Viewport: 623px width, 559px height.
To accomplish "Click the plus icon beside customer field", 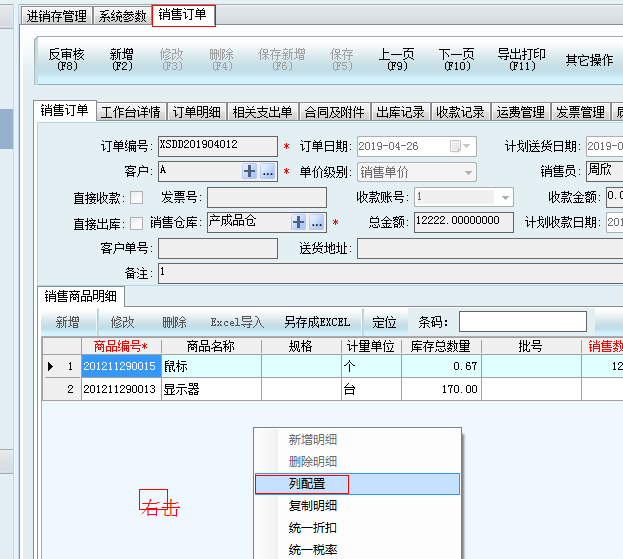I will pyautogui.click(x=250, y=172).
